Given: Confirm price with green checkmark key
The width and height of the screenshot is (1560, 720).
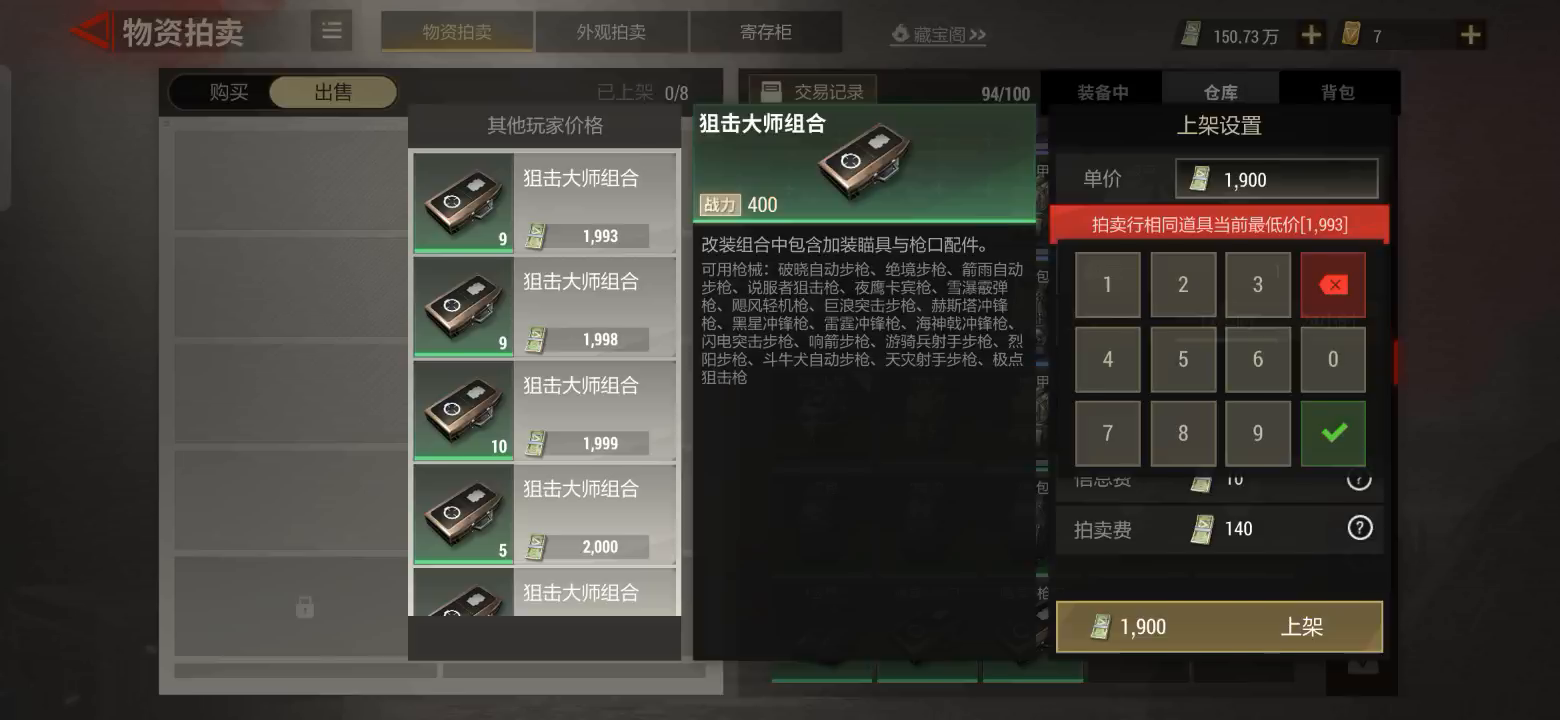Looking at the screenshot, I should (1333, 433).
